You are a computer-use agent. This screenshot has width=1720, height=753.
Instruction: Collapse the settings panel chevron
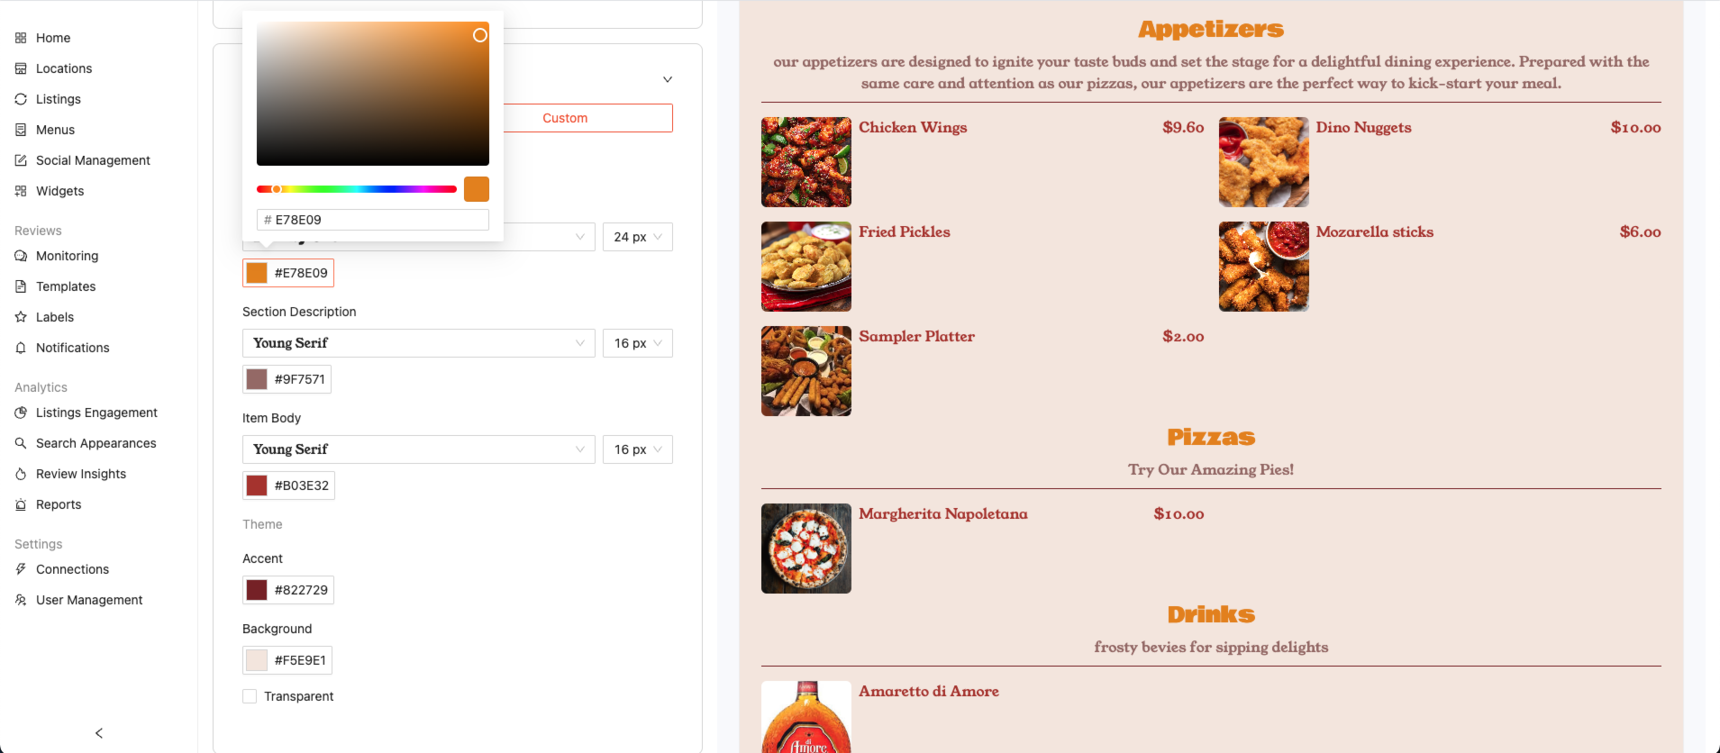tap(667, 79)
